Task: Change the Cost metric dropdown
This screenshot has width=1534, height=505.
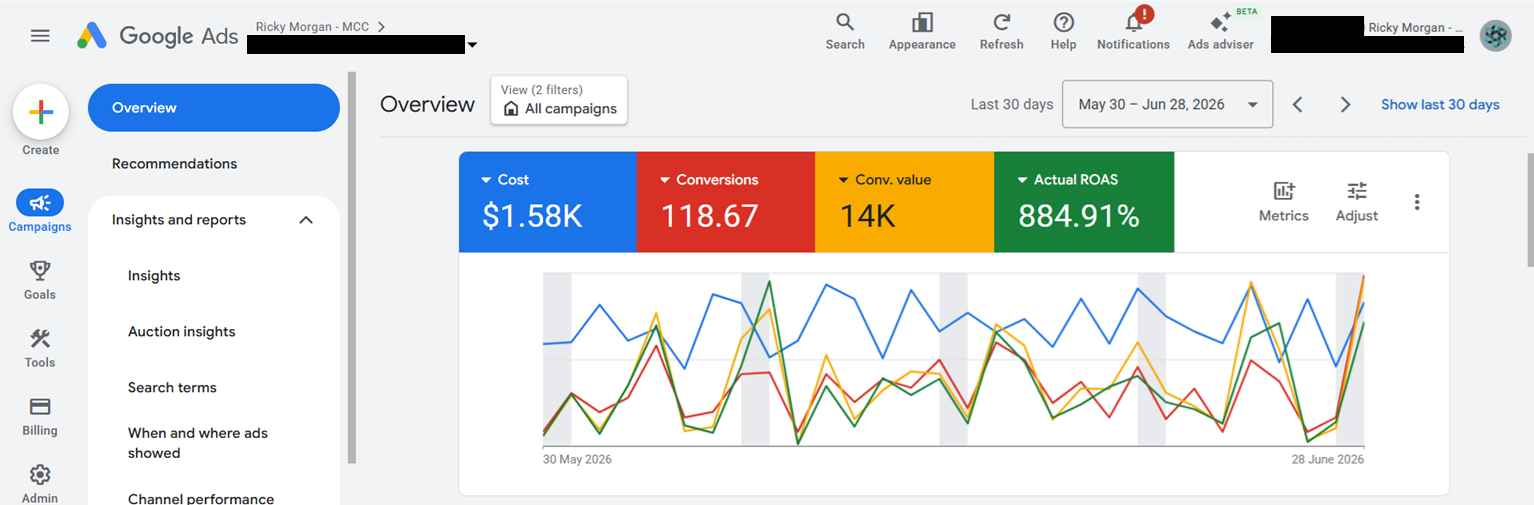Action: click(505, 180)
